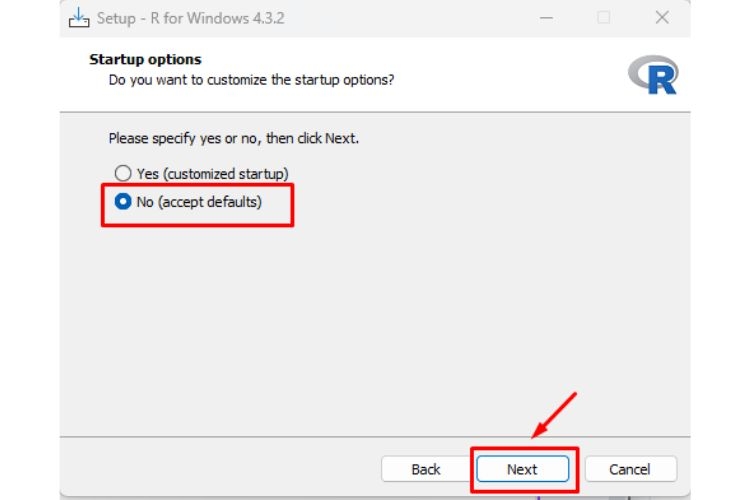Click the bold 'Startup options' heading
The height and width of the screenshot is (500, 750).
(145, 59)
